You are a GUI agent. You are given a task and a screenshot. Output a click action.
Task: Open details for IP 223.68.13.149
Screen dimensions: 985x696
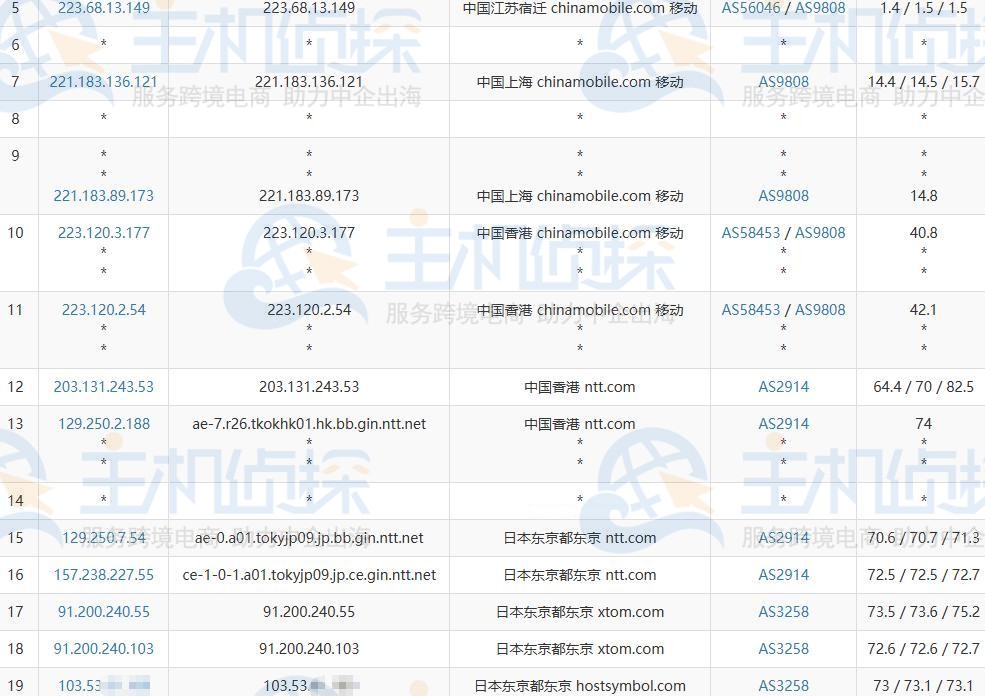pos(103,8)
